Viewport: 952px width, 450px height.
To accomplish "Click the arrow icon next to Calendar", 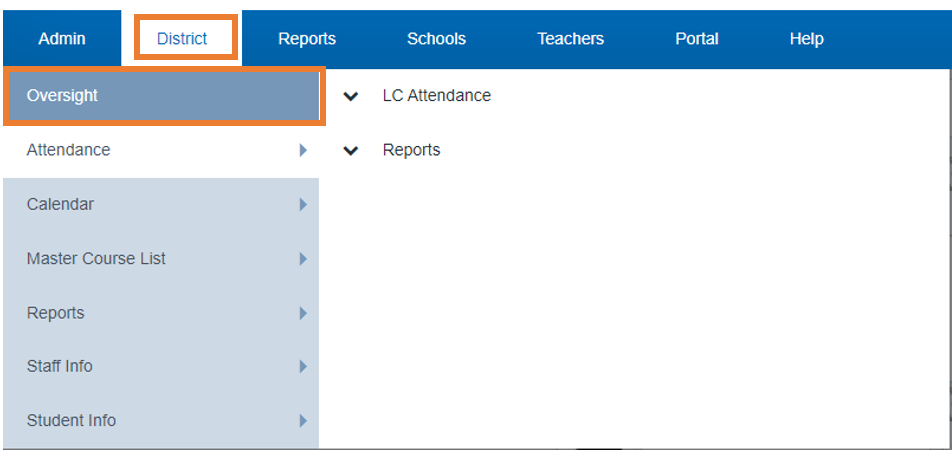I will pyautogui.click(x=302, y=204).
